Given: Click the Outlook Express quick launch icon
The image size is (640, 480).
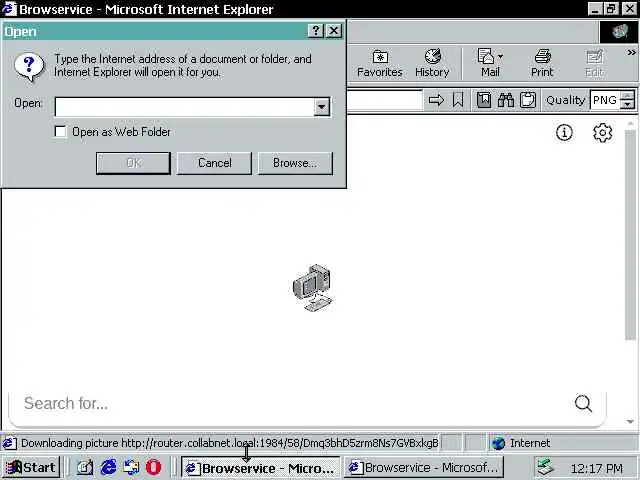Looking at the screenshot, I should pos(131,467).
